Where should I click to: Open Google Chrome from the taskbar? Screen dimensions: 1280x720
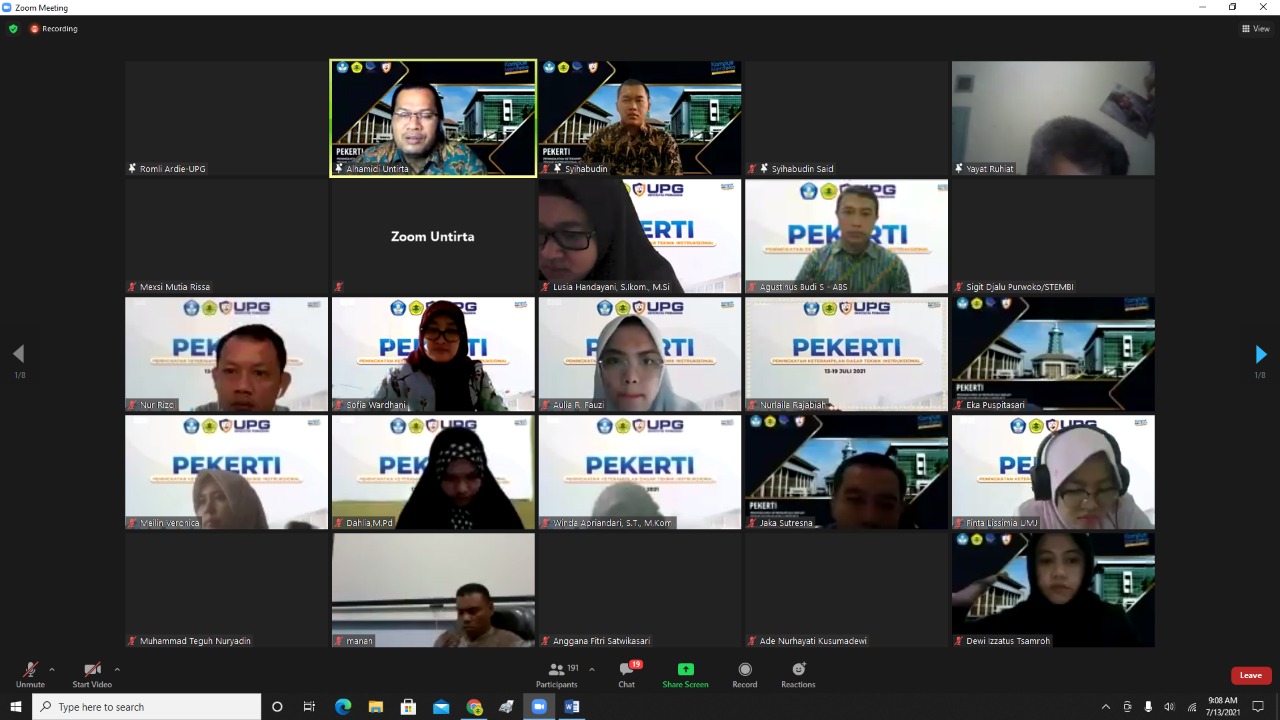474,707
